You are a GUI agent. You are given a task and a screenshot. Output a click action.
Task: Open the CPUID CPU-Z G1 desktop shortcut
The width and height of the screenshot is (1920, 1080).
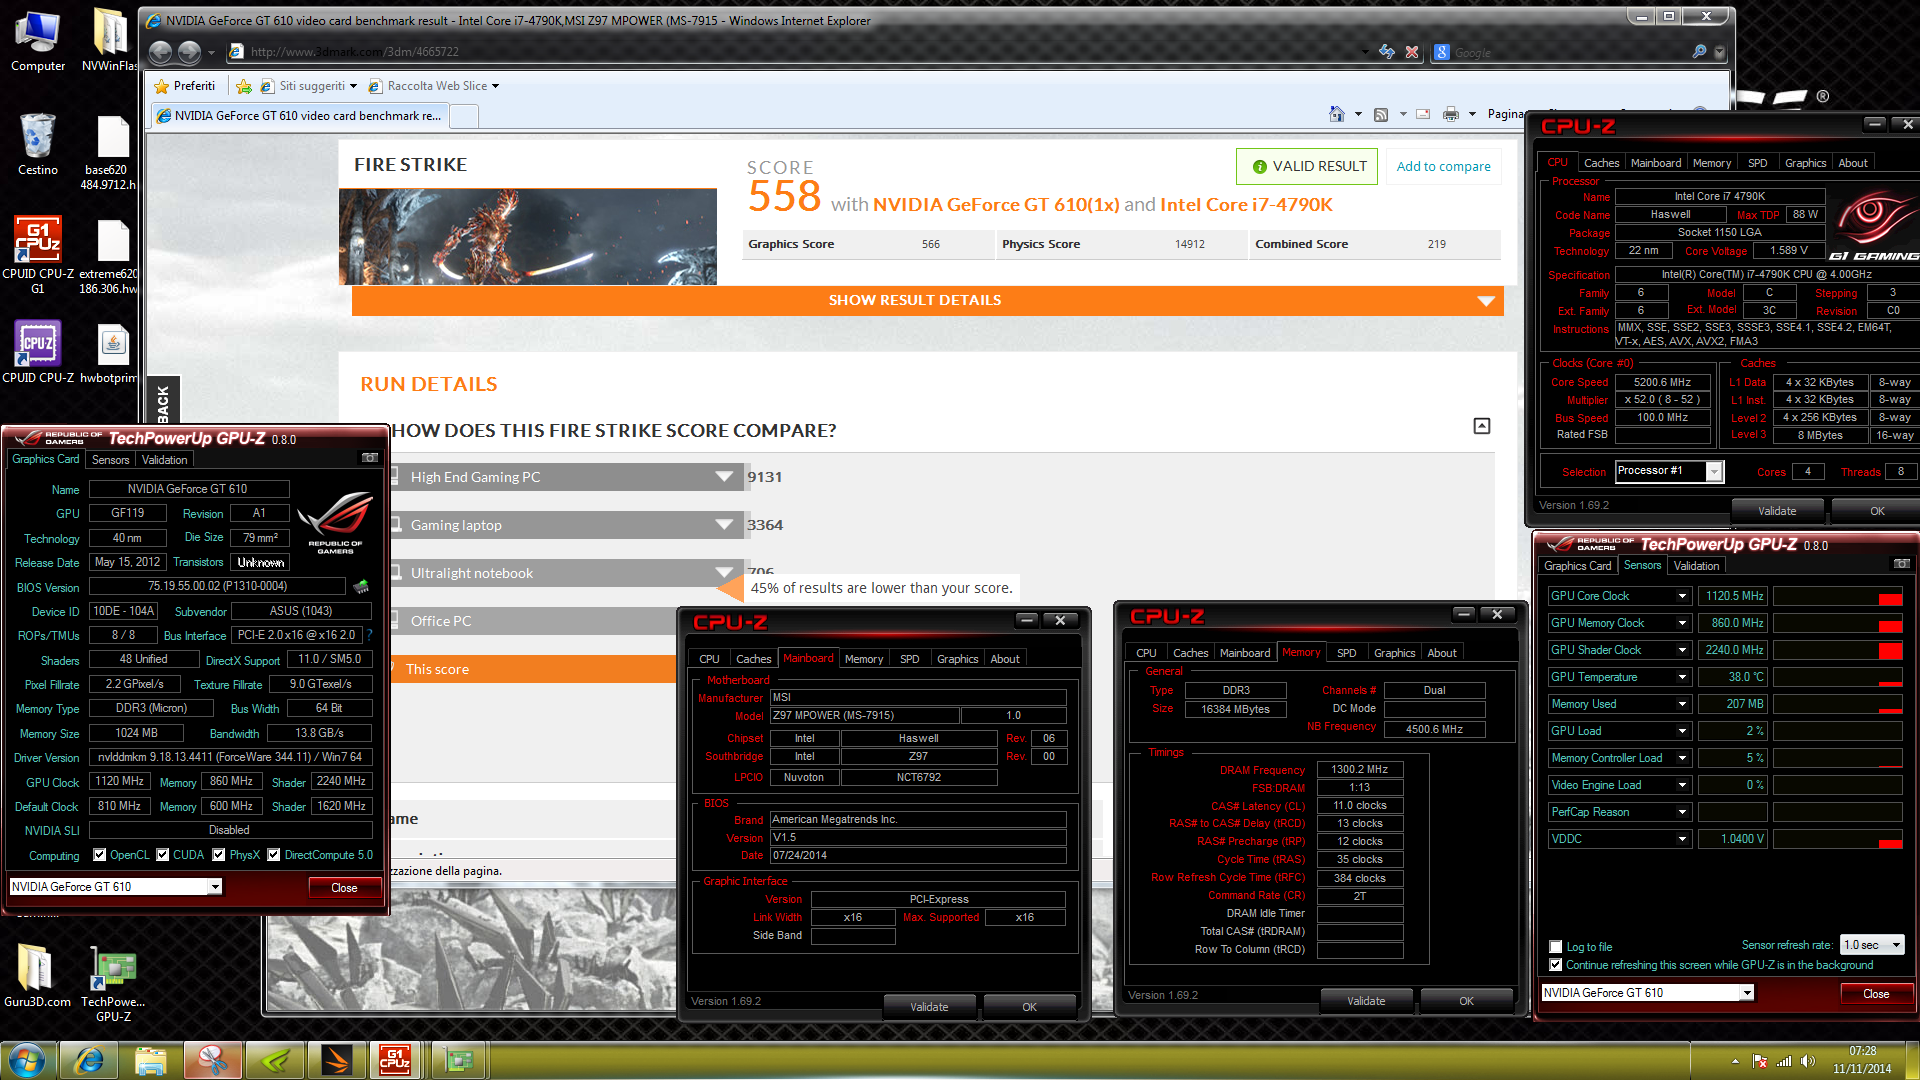[38, 255]
